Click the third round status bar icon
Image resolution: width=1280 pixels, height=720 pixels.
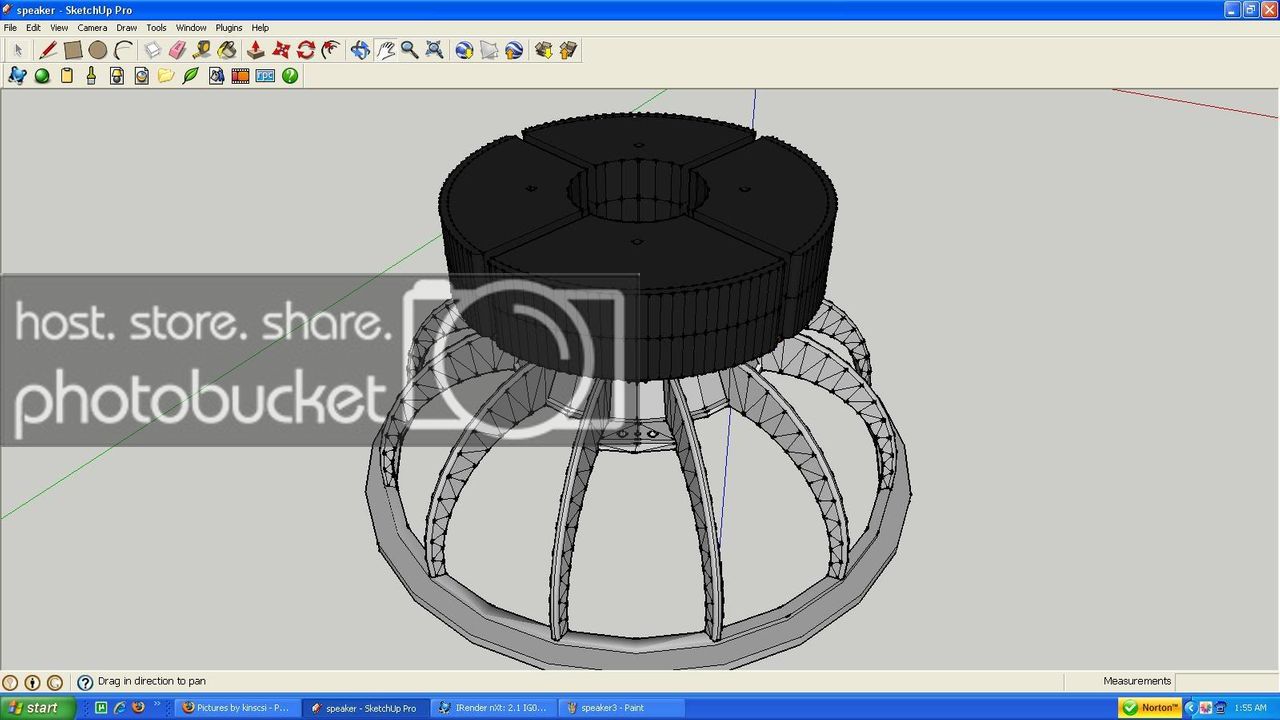click(54, 682)
